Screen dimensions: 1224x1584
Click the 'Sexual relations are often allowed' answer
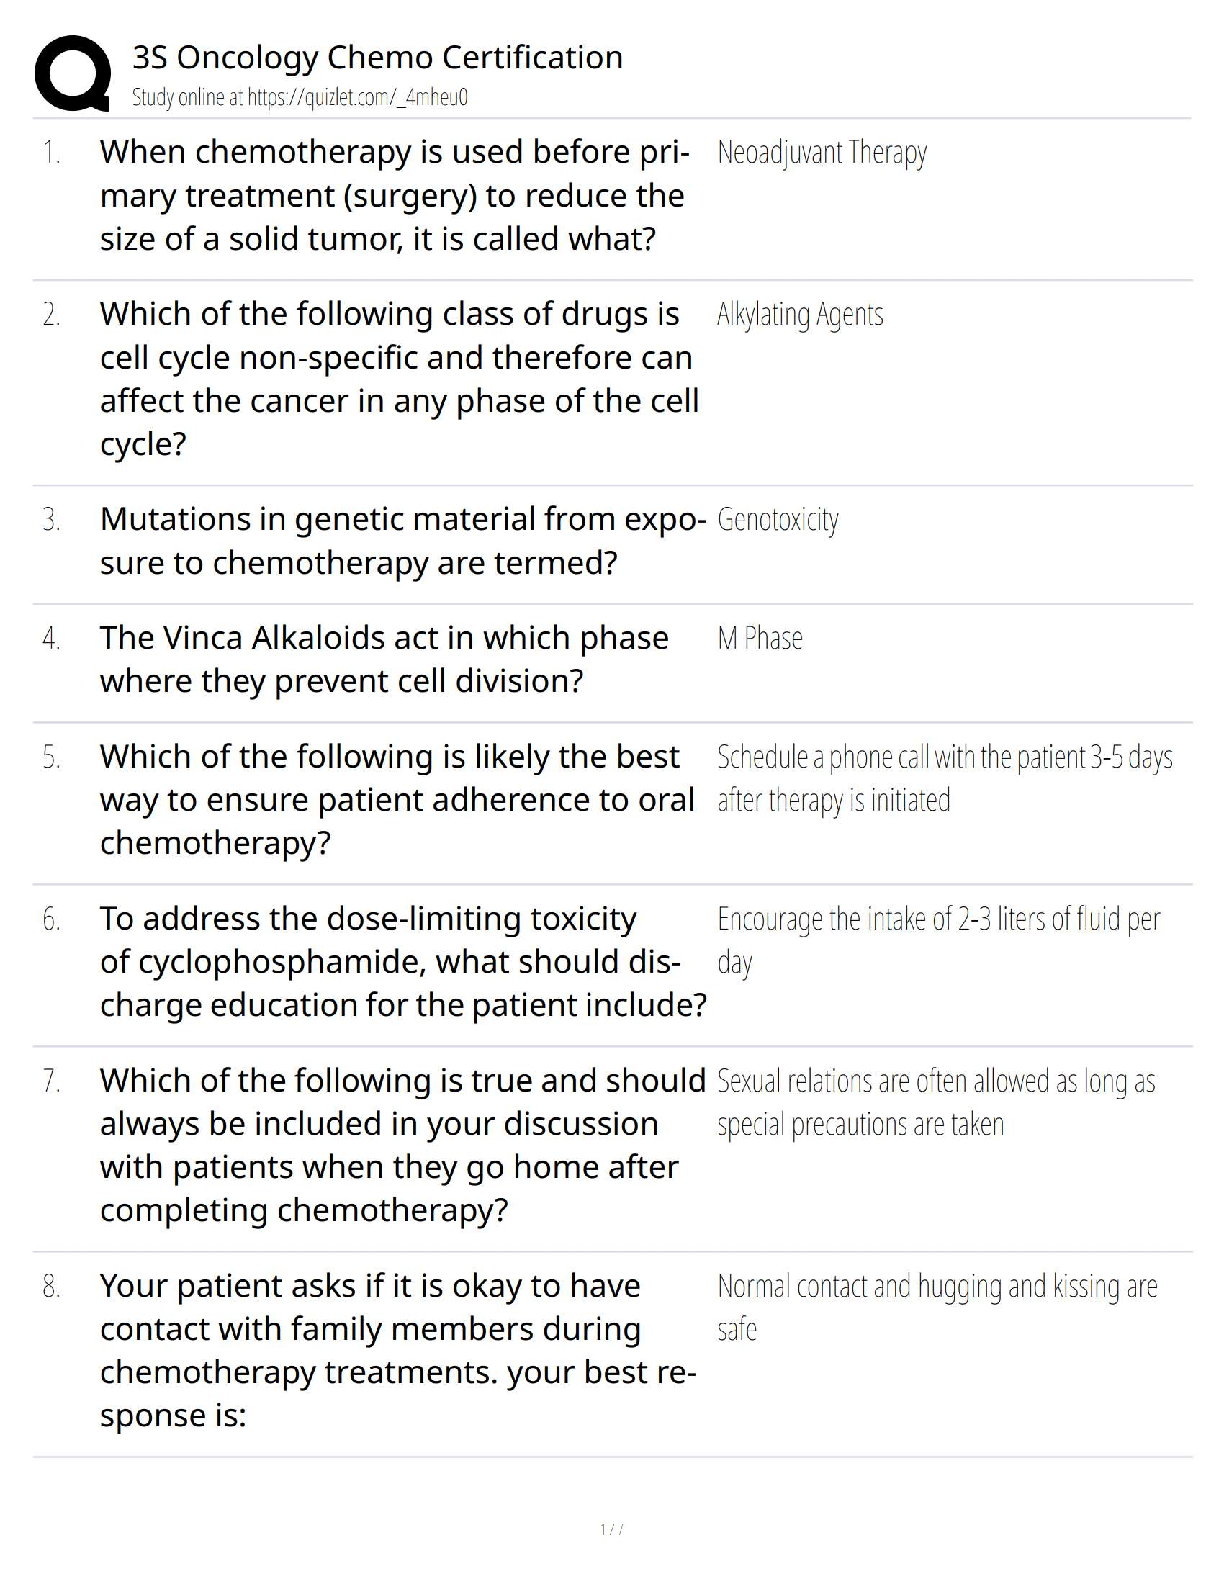click(x=935, y=1102)
